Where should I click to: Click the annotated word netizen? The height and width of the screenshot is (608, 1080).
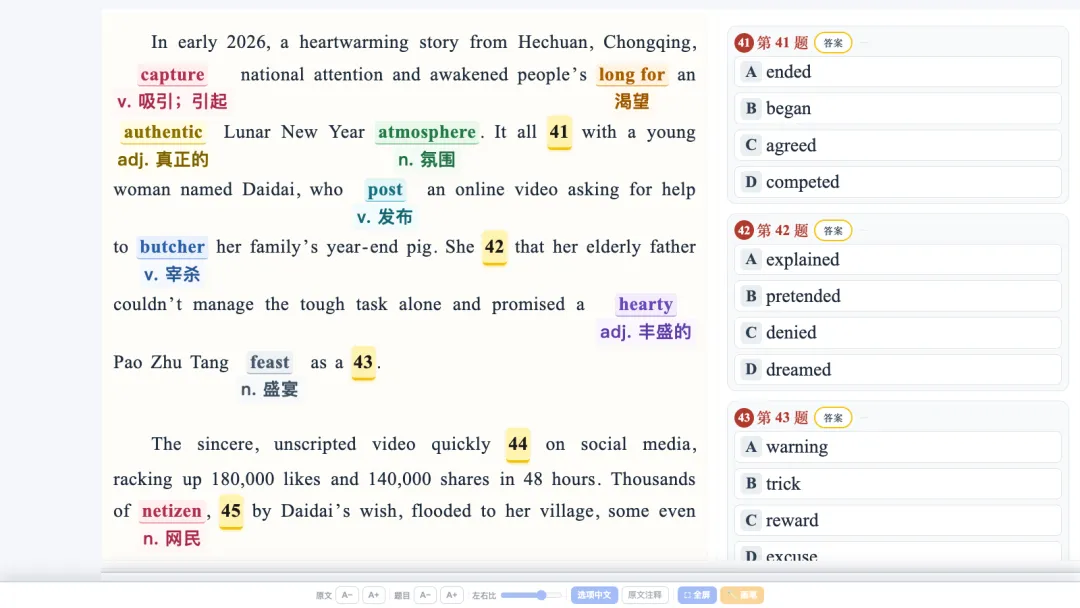pyautogui.click(x=172, y=511)
